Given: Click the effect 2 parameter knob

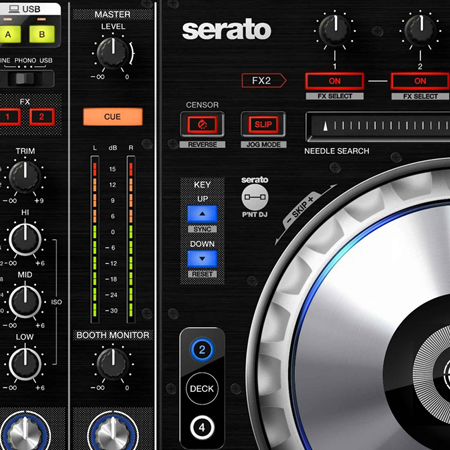Looking at the screenshot, I should 420,30.
